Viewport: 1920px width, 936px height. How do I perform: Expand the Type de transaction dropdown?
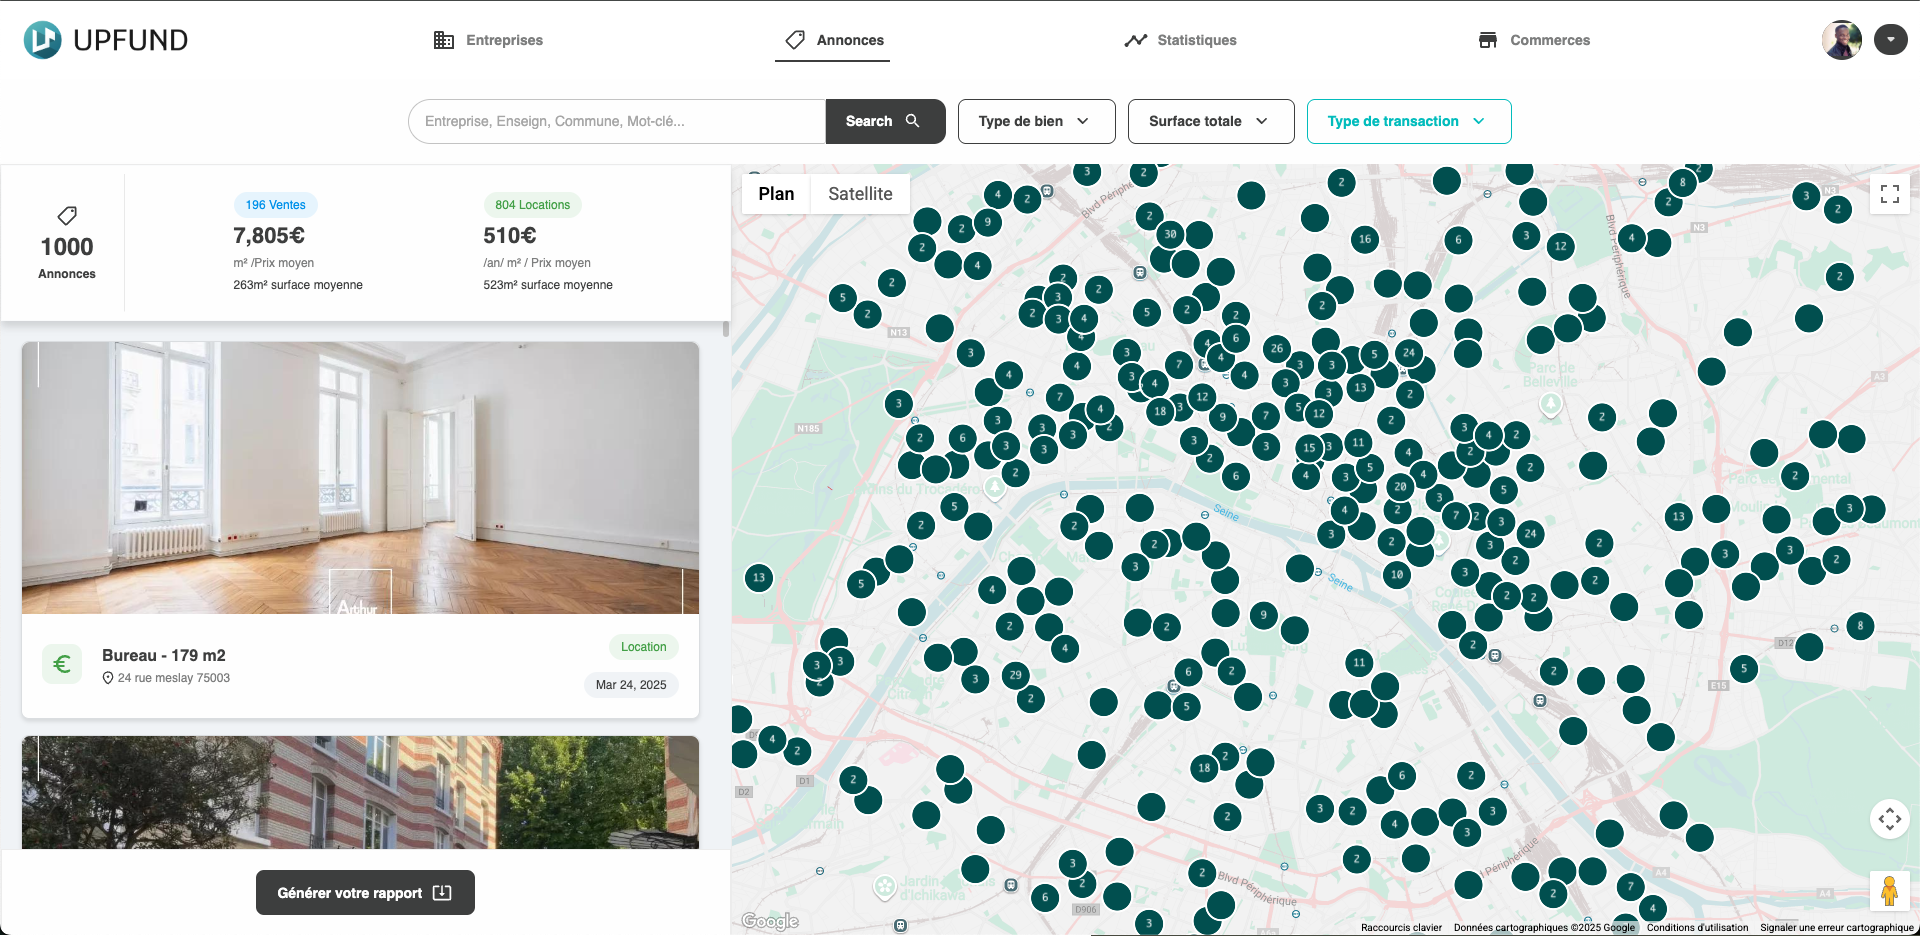click(x=1409, y=121)
